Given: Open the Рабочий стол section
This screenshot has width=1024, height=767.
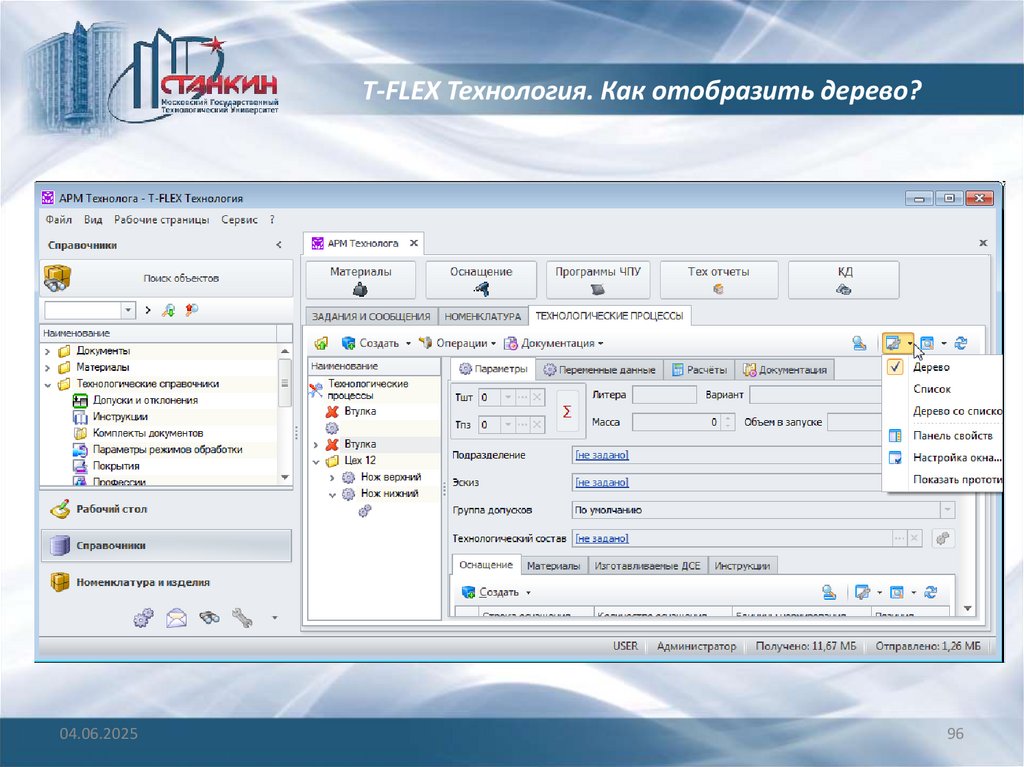Looking at the screenshot, I should pyautogui.click(x=166, y=509).
